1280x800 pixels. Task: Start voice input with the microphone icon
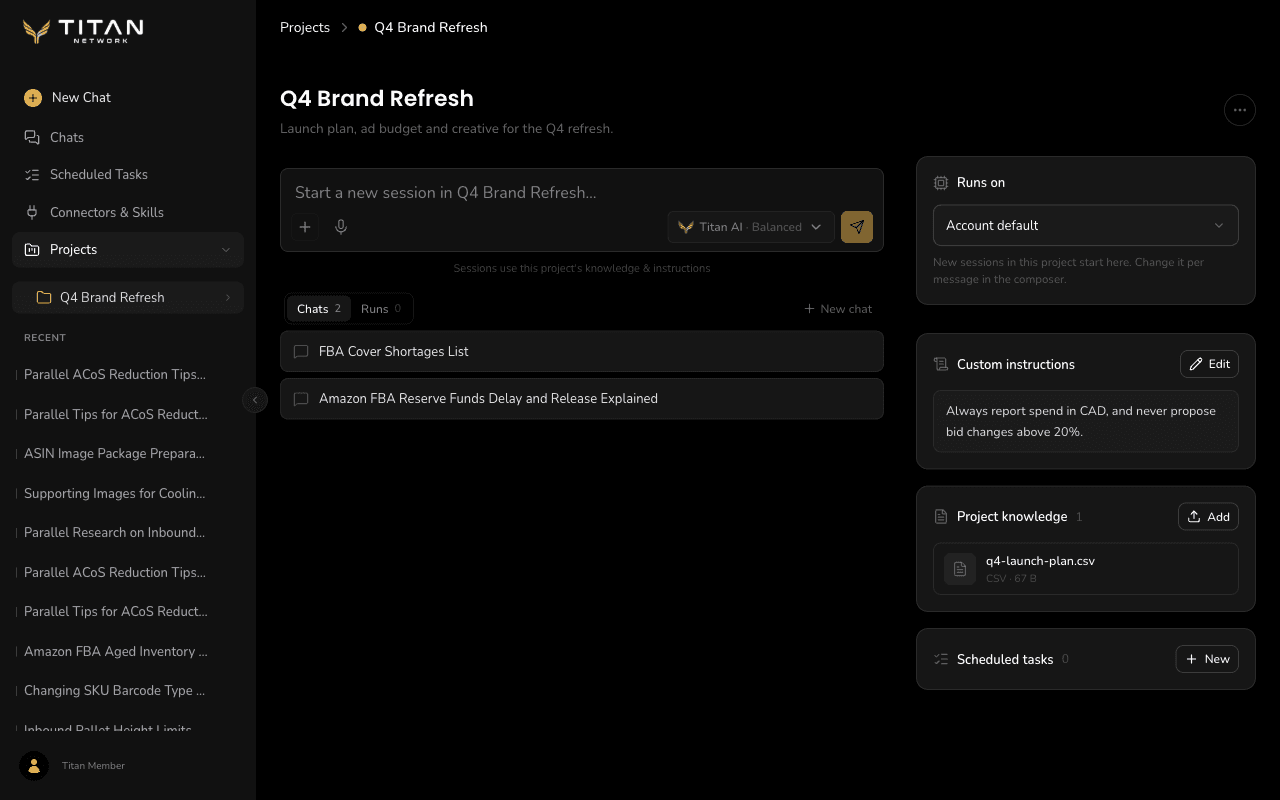point(341,227)
